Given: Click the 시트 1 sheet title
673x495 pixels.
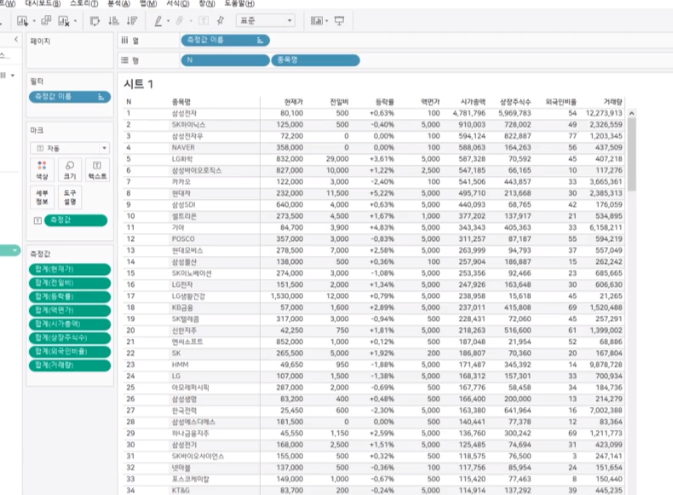Looking at the screenshot, I should pyautogui.click(x=138, y=84).
